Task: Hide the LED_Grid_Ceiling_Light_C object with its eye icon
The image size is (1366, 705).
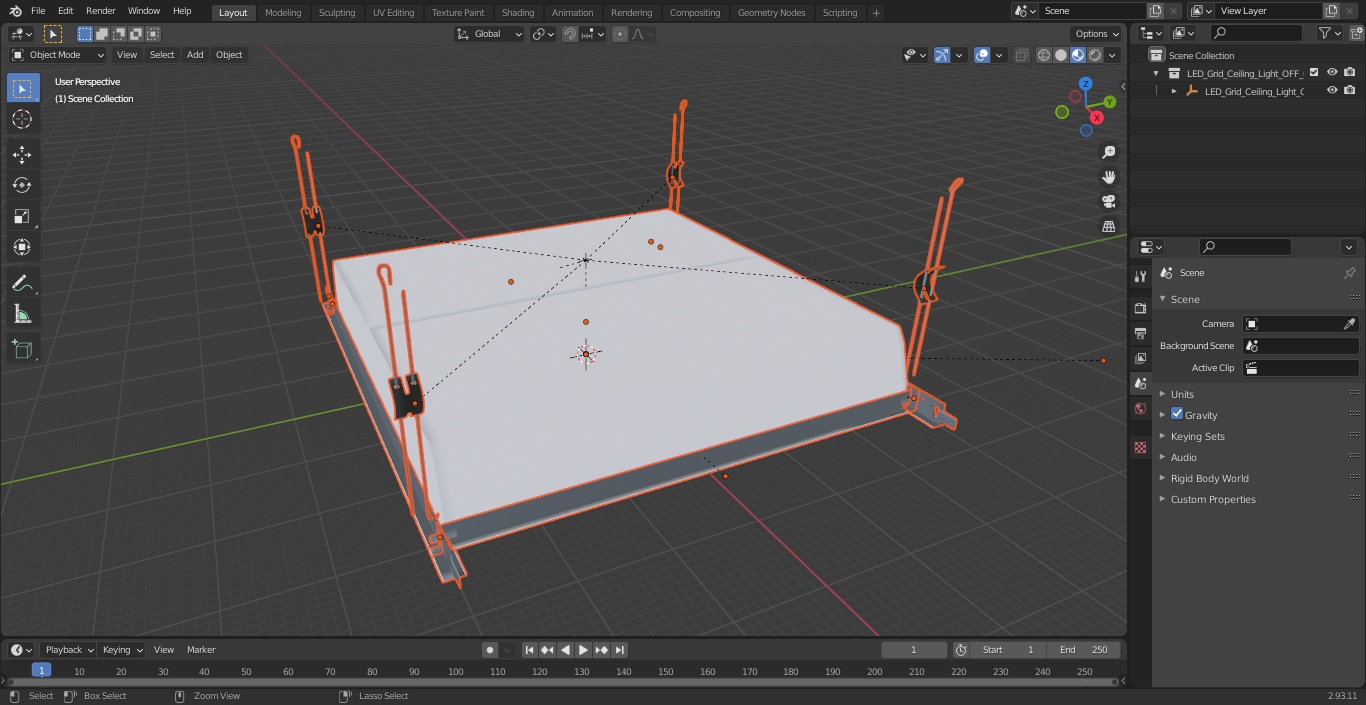Action: pyautogui.click(x=1332, y=91)
